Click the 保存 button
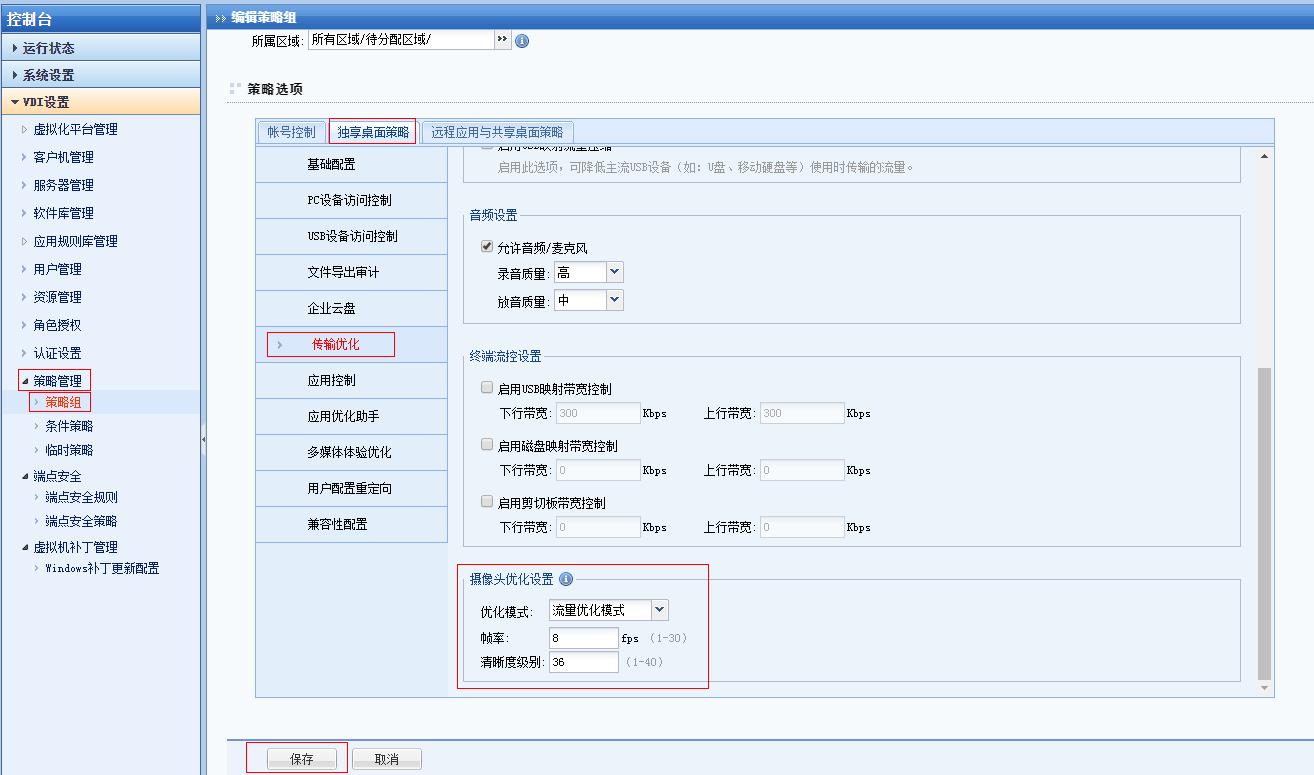The height and width of the screenshot is (775, 1314). (x=301, y=759)
